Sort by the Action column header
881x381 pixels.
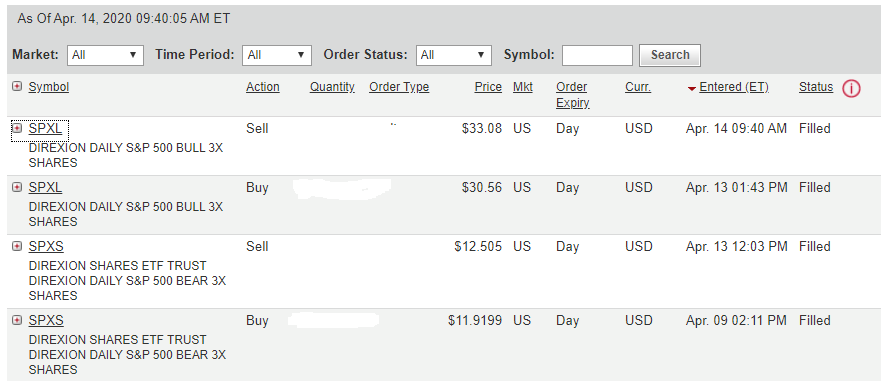tap(262, 87)
